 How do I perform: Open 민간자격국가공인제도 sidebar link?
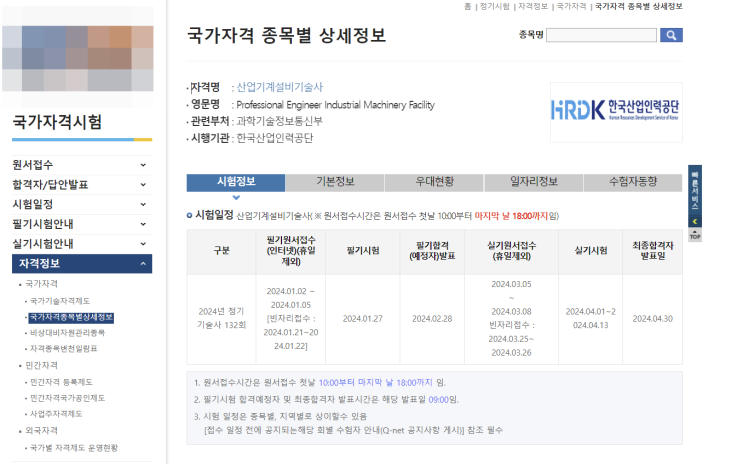(x=67, y=398)
